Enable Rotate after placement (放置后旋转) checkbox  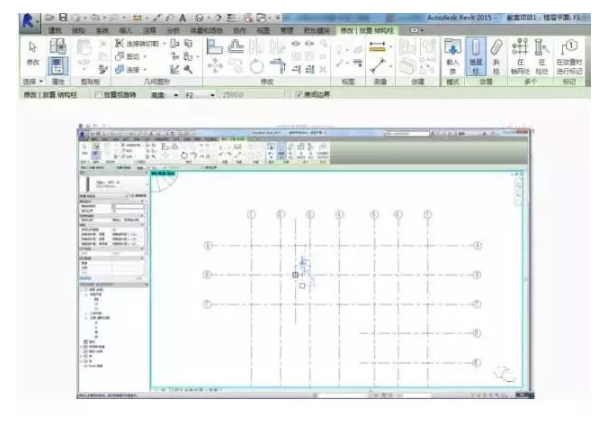(x=99, y=94)
